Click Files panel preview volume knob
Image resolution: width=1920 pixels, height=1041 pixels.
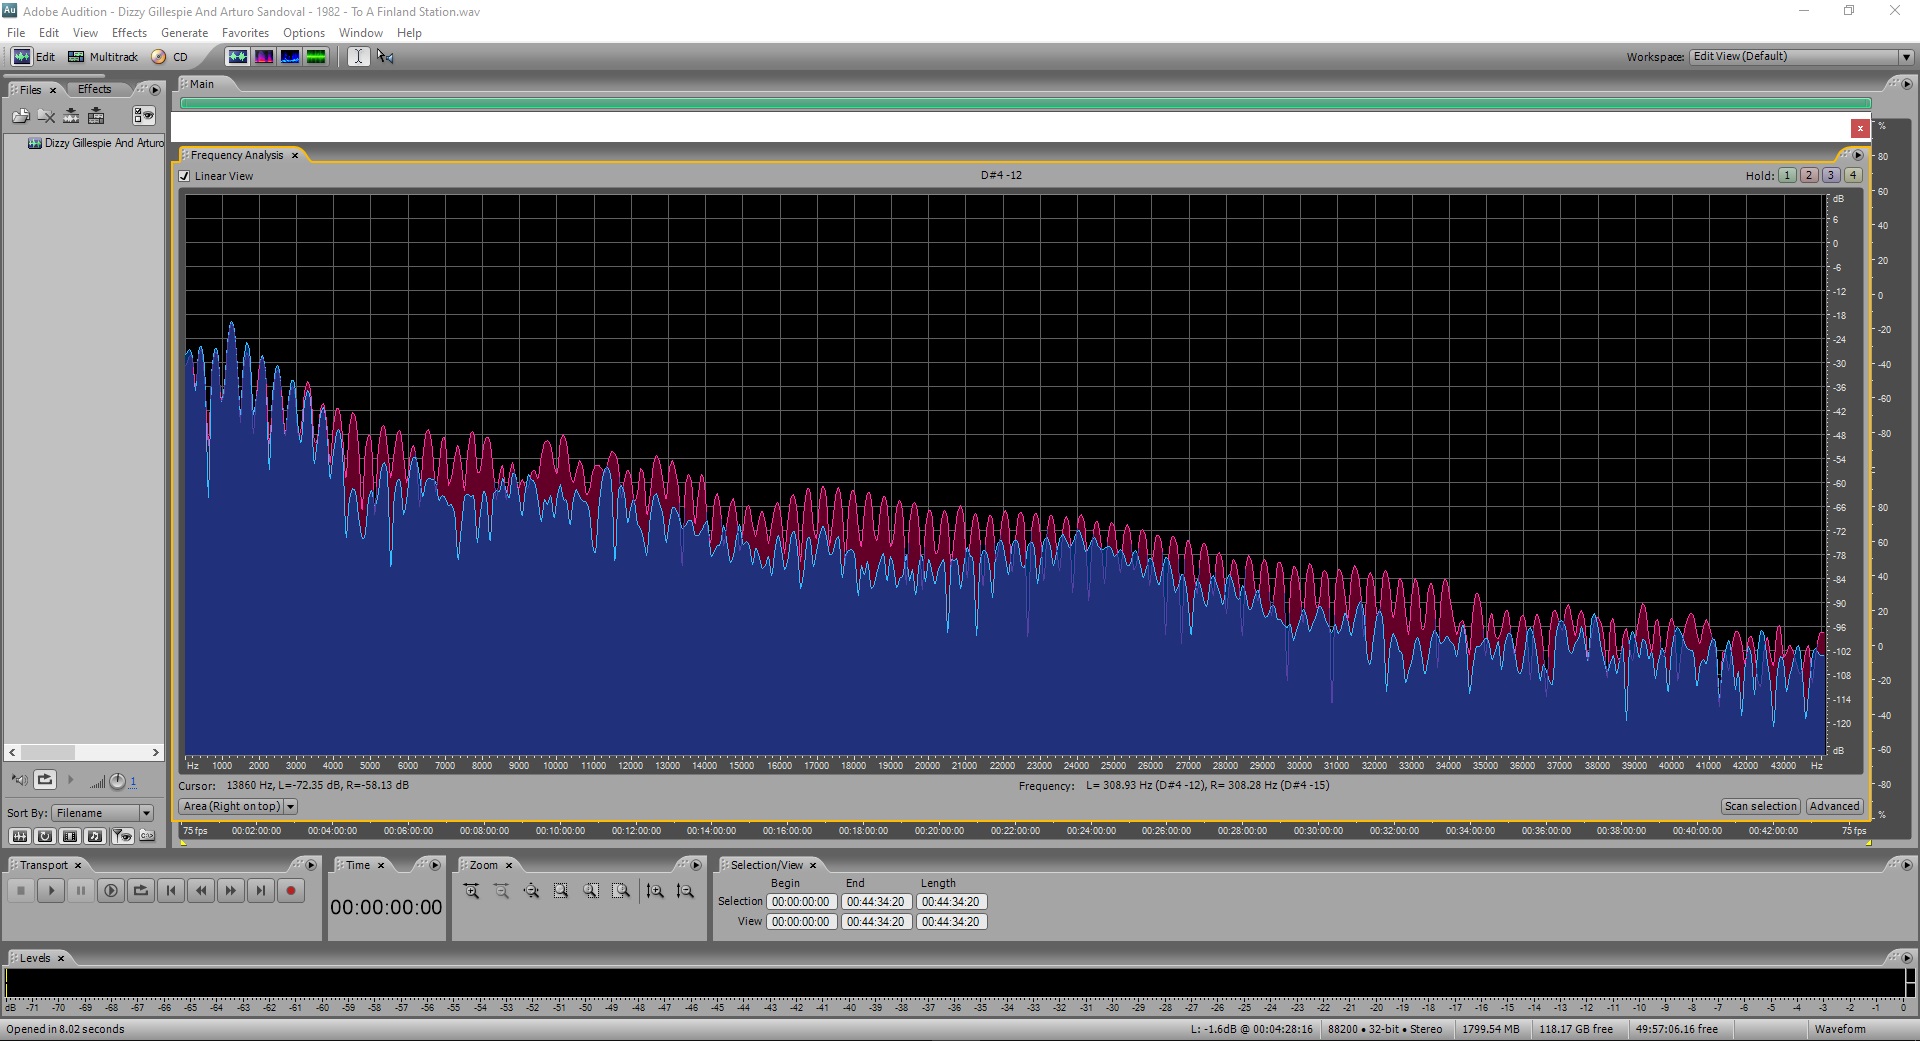point(117,781)
